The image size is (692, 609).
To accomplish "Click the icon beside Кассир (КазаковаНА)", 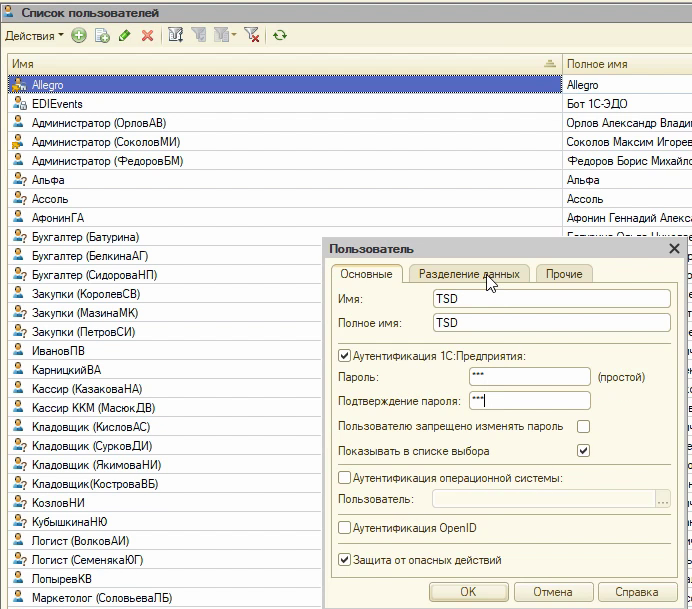I will point(18,388).
